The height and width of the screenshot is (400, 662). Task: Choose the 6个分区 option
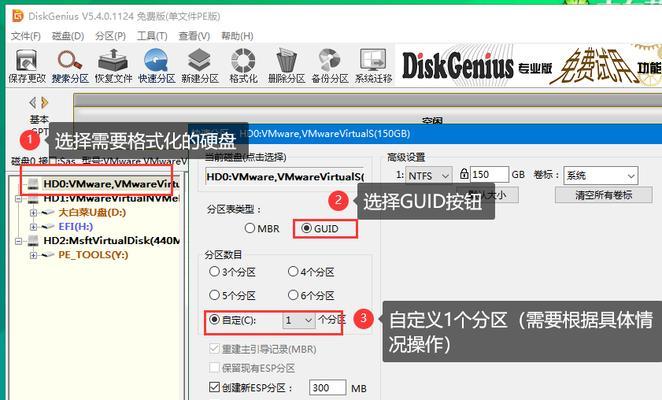[x=293, y=295]
